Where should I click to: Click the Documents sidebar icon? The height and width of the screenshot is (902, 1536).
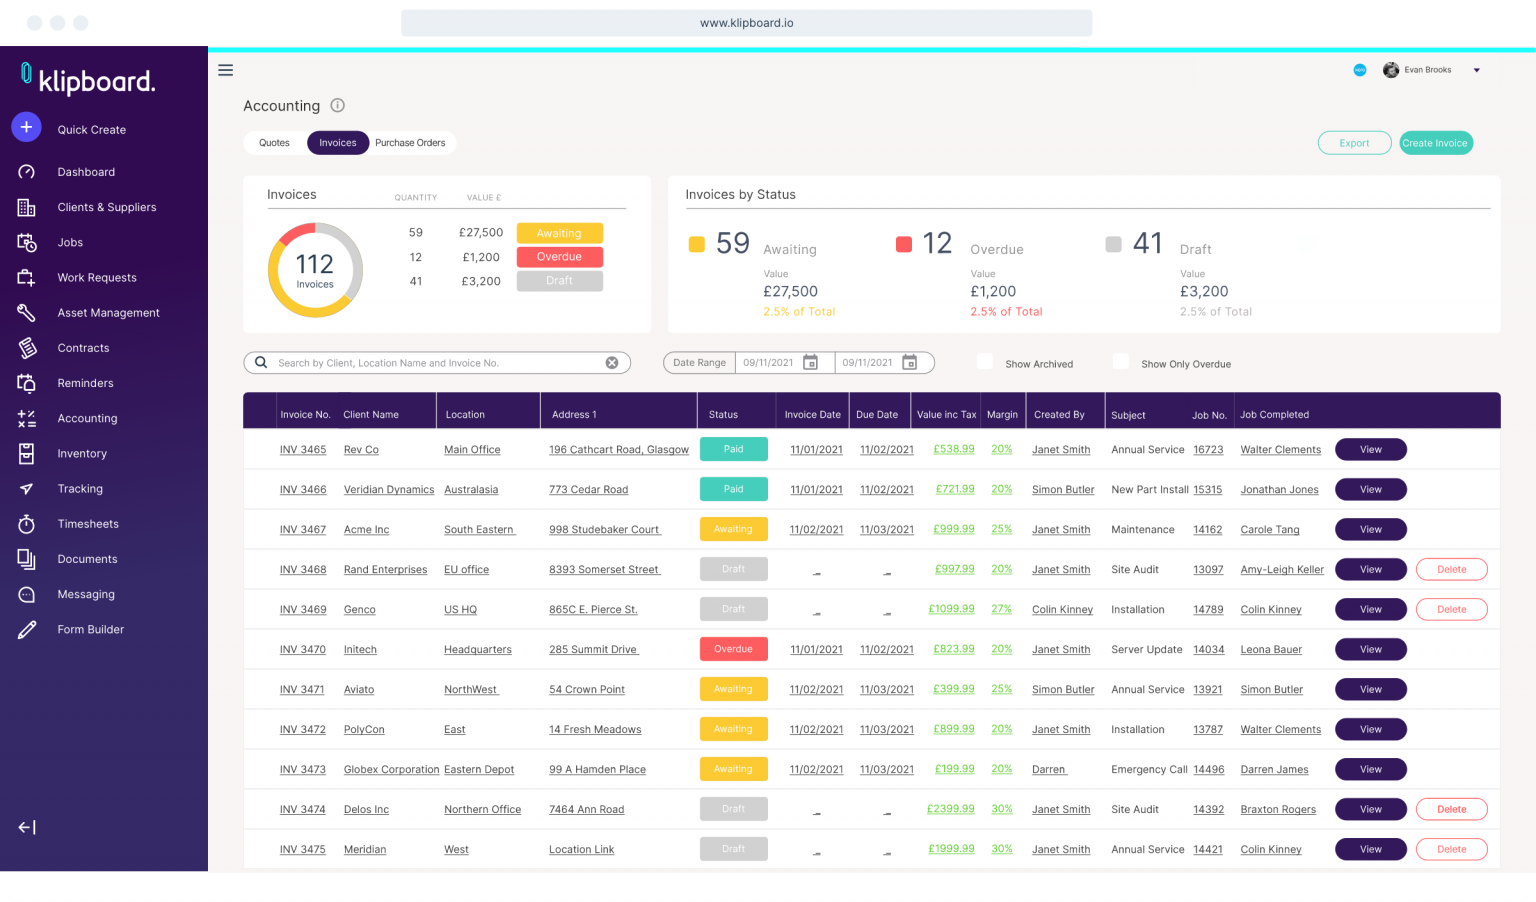(27, 559)
